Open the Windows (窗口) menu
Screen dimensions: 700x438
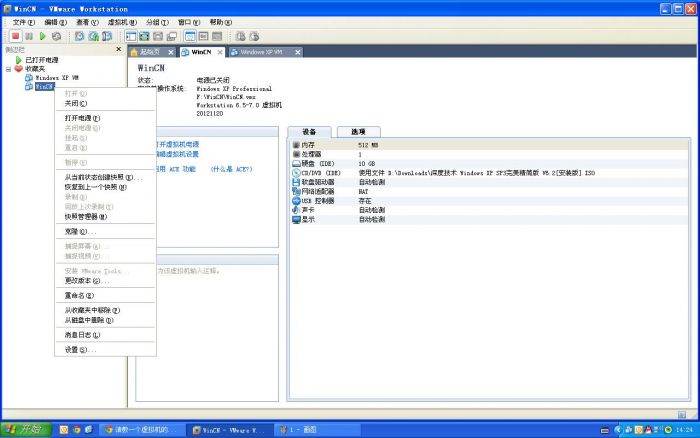pos(189,22)
